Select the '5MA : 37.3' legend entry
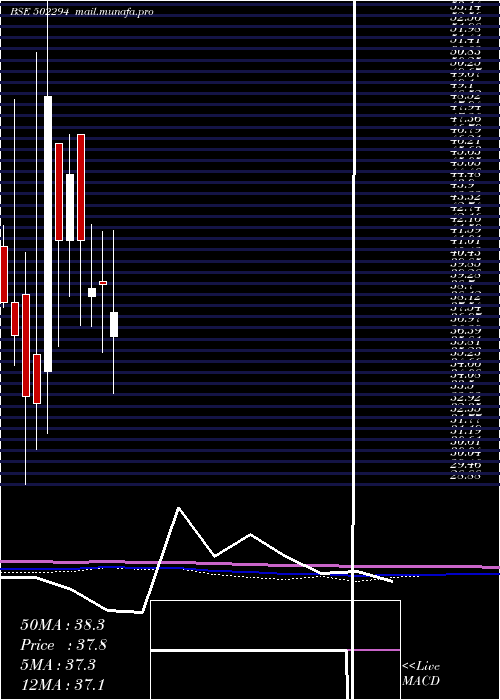The width and height of the screenshot is (500, 700). click(x=58, y=665)
